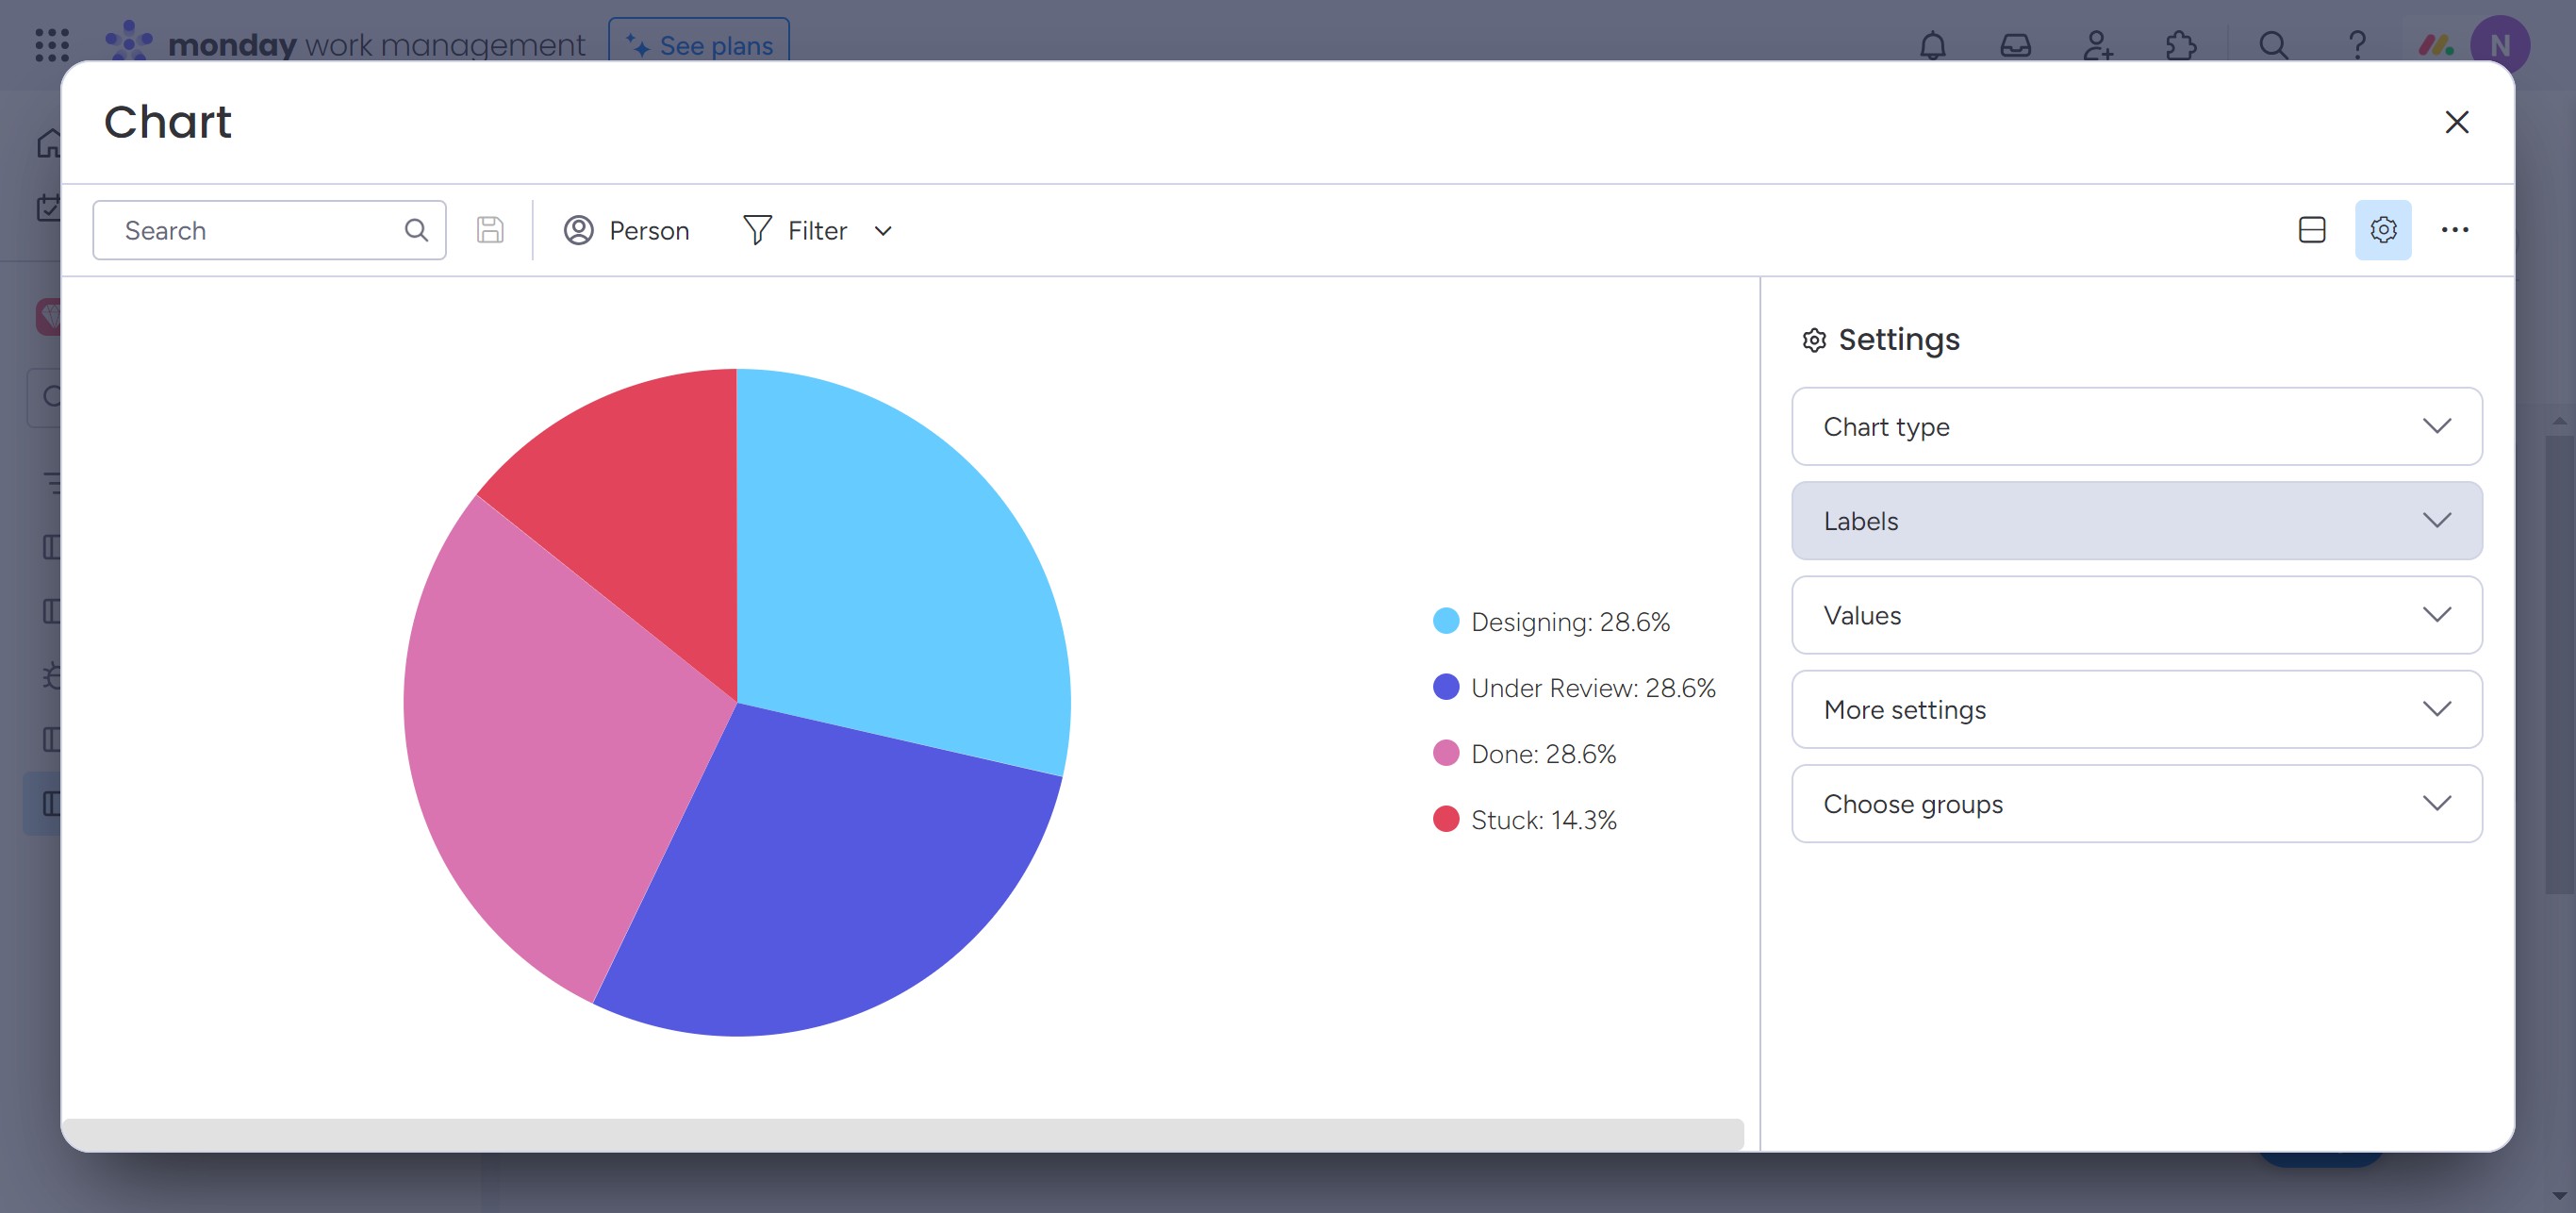Click the top bar search magnifier
This screenshot has height=1213, width=2576.
click(2273, 45)
